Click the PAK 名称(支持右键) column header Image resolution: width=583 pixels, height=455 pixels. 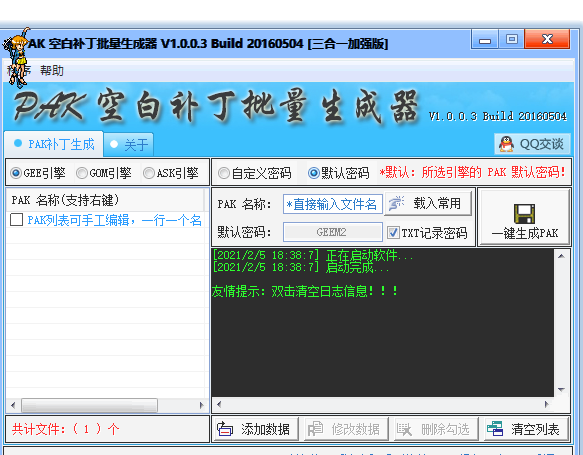(105, 200)
